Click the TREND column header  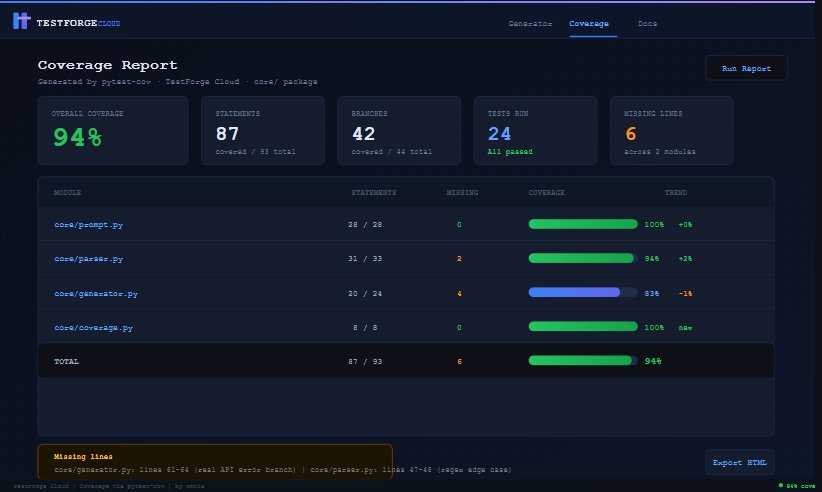click(x=676, y=193)
